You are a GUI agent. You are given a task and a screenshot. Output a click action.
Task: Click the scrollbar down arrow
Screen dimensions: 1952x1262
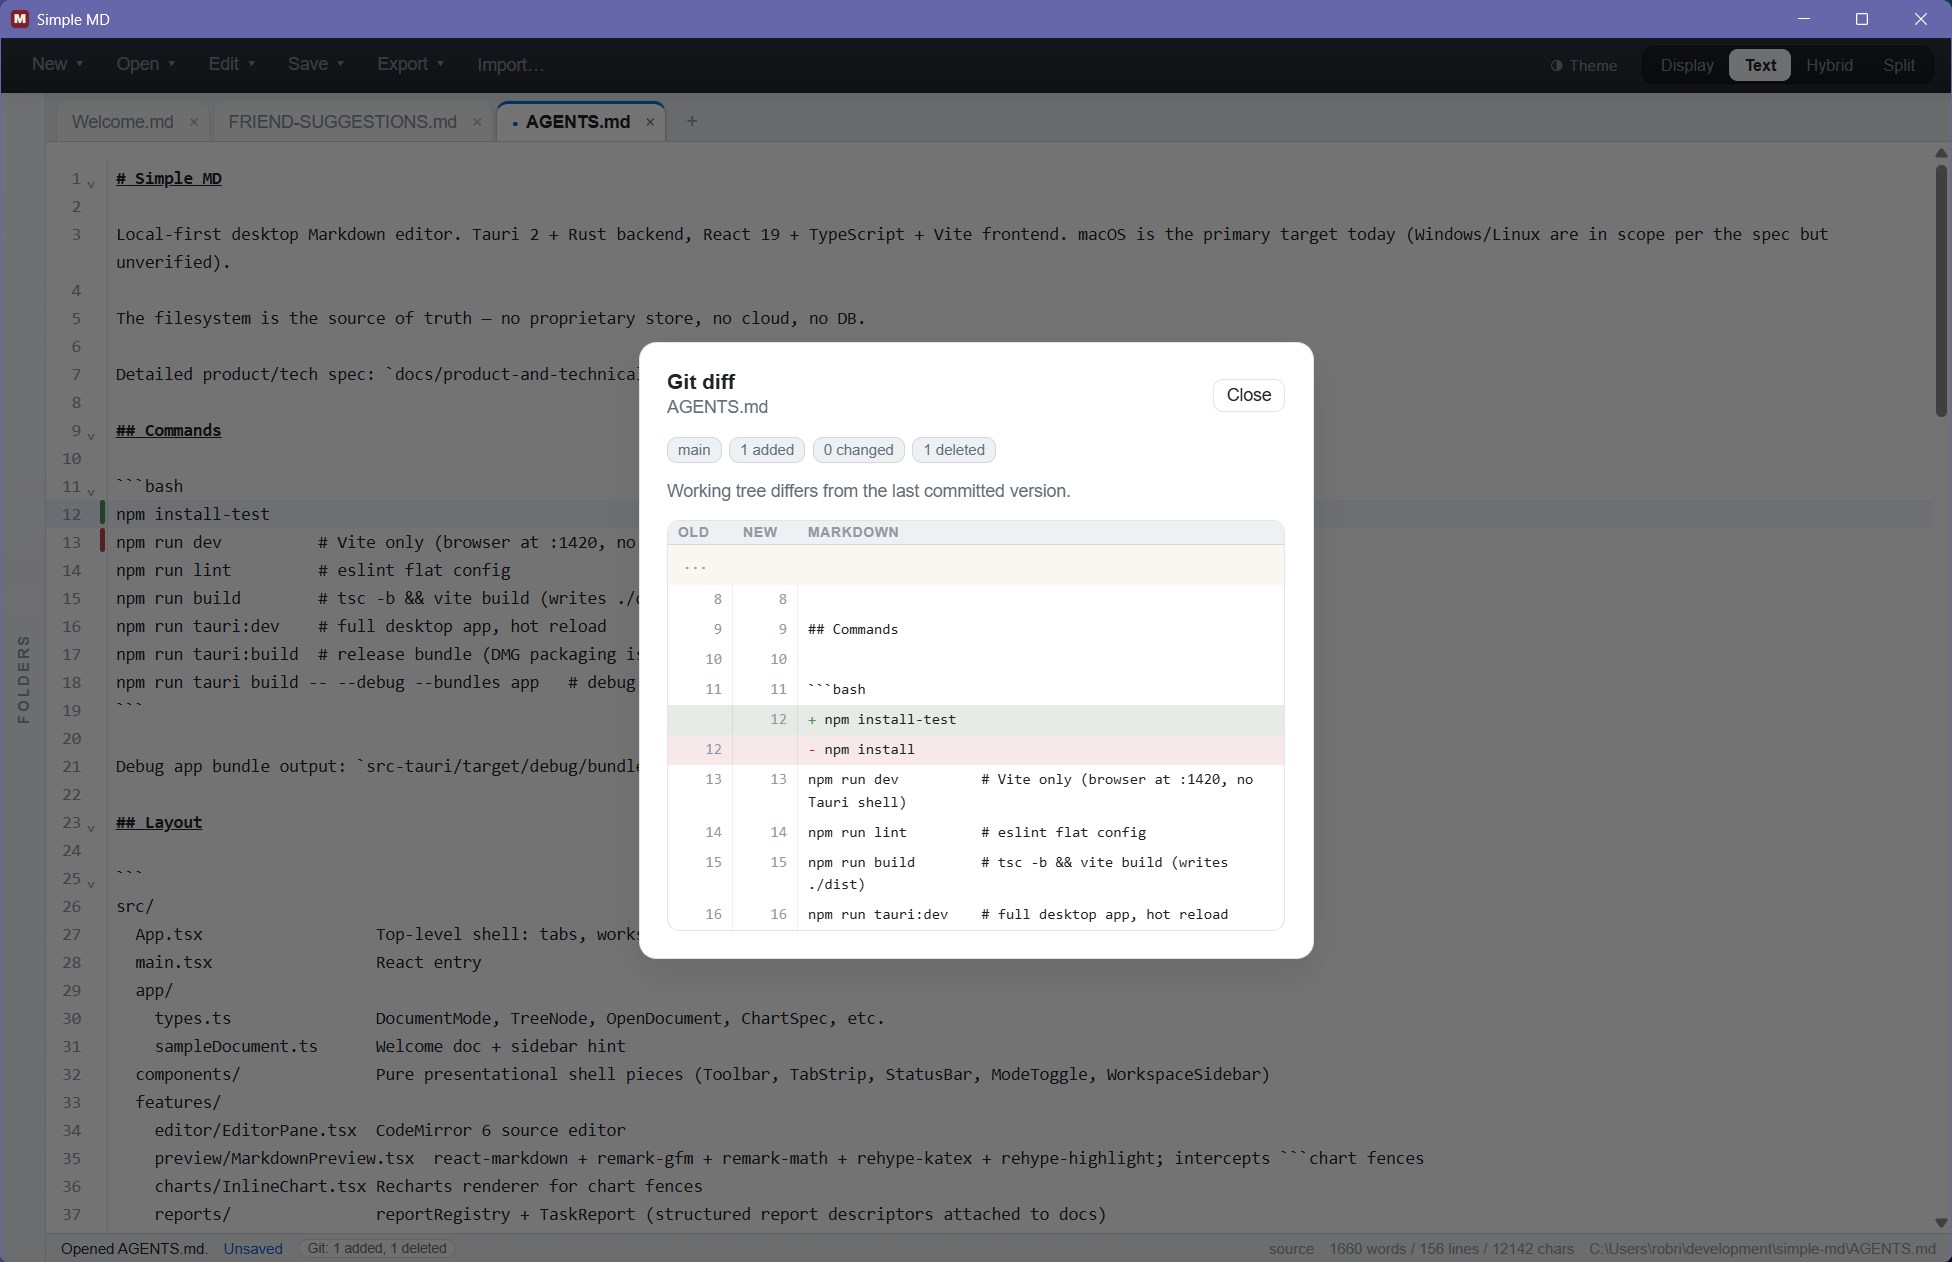click(1941, 1222)
